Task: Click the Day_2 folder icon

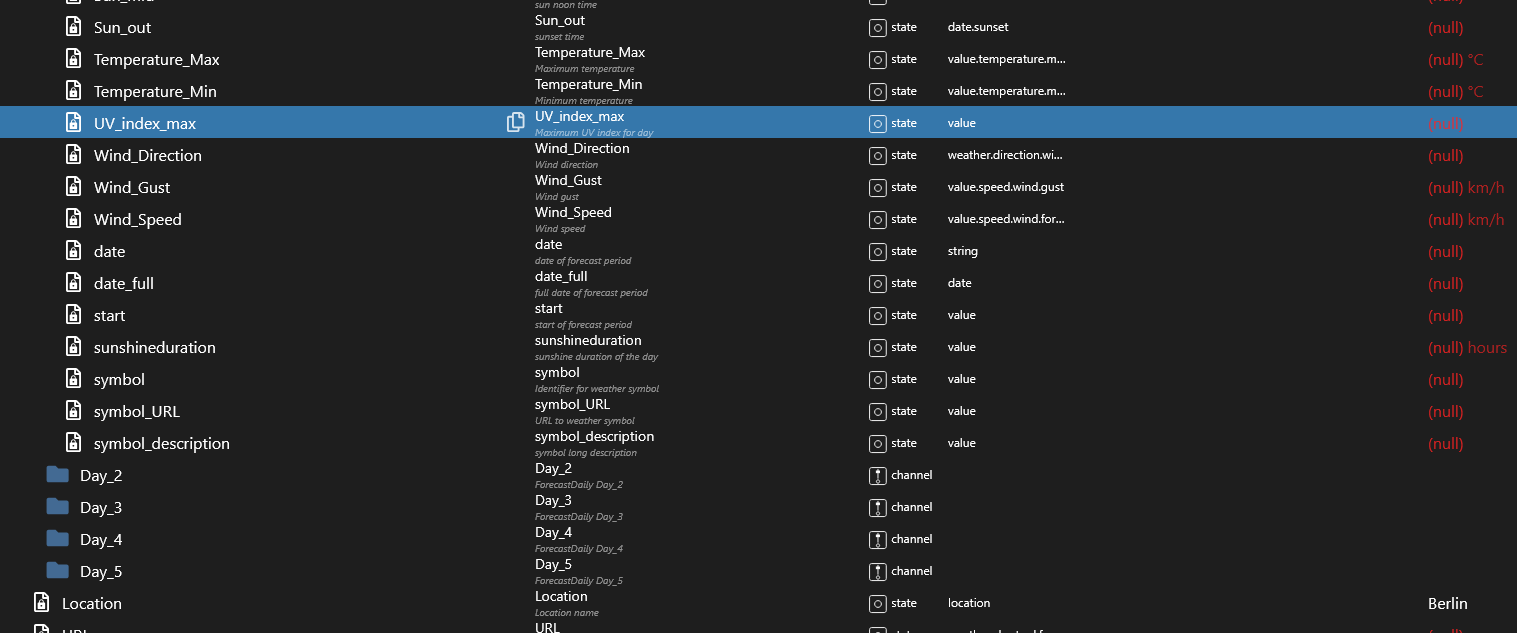Action: [58, 475]
